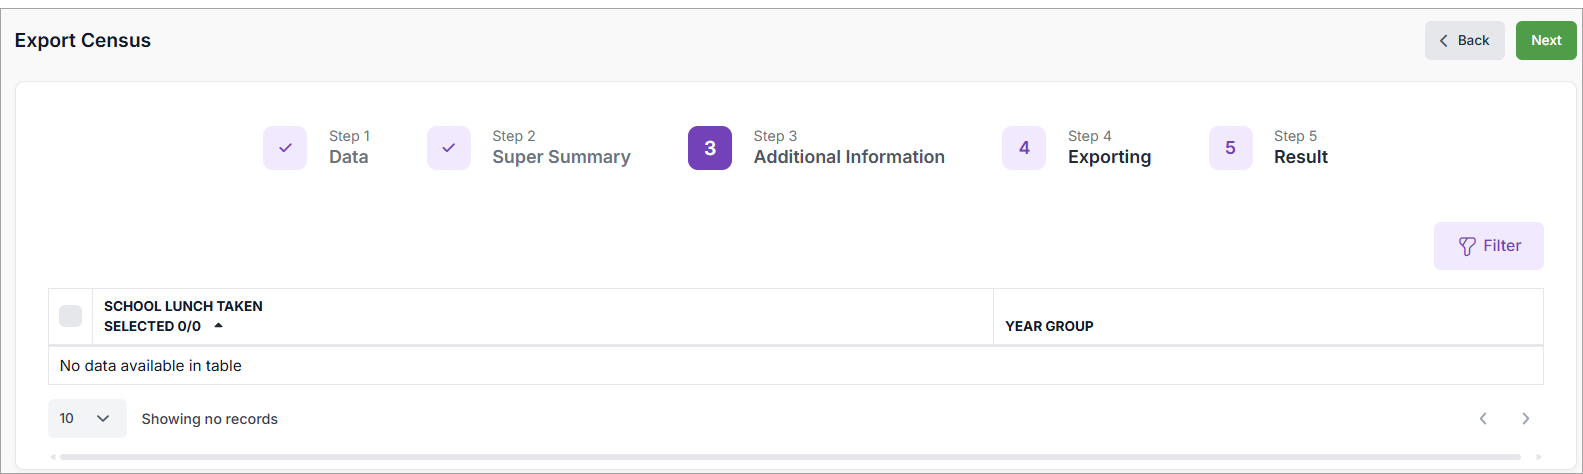
Task: Click the Step 5 Result number icon
Action: (1230, 148)
